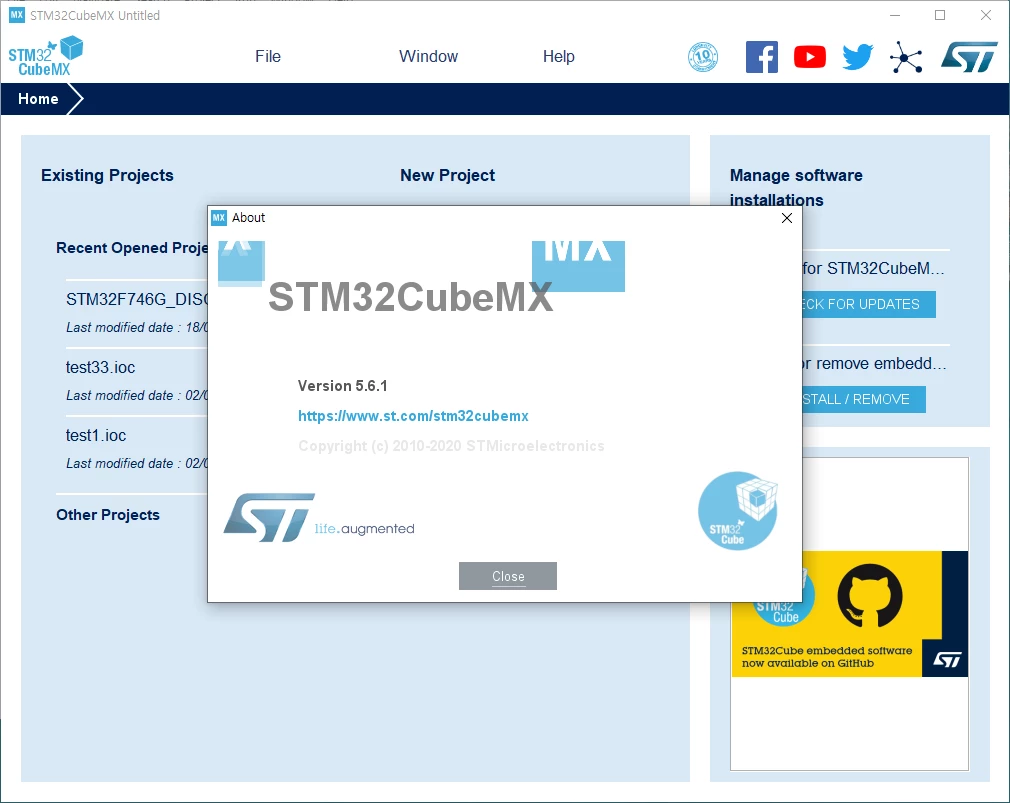1010x803 pixels.
Task: Open the st.com/stm32cubemx link
Action: click(413, 416)
